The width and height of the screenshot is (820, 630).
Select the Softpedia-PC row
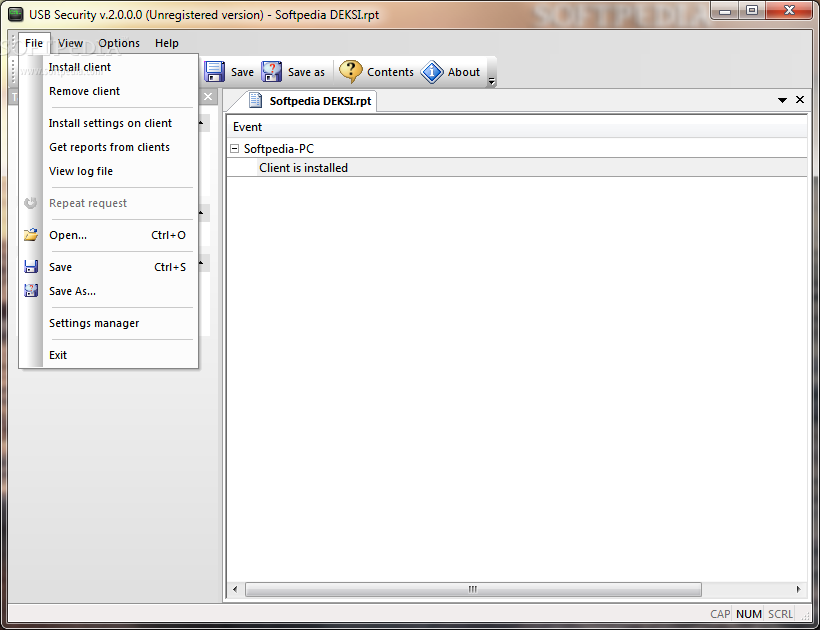click(517, 148)
